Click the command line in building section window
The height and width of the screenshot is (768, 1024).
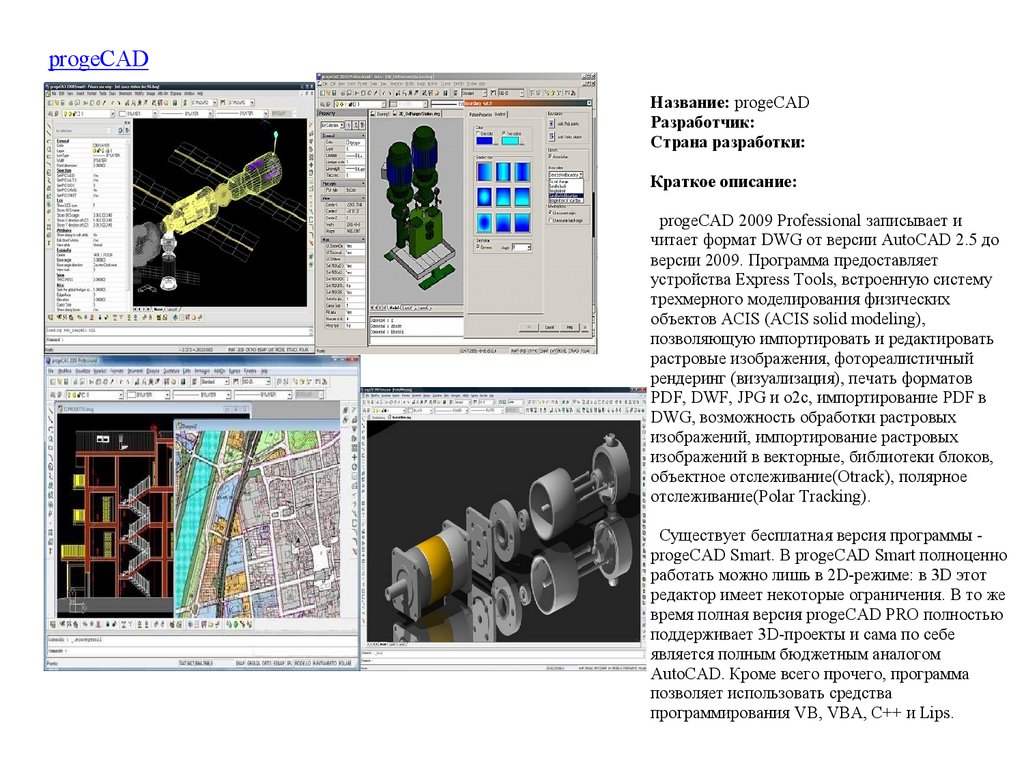(202, 651)
